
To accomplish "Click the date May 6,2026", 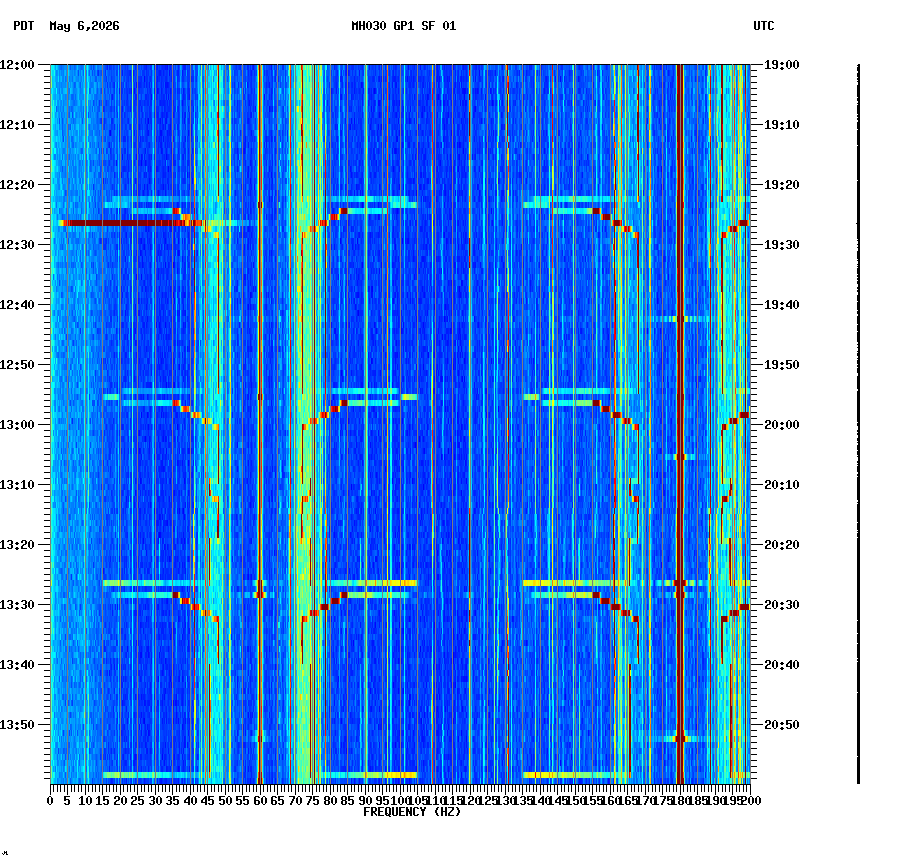I will click(85, 26).
